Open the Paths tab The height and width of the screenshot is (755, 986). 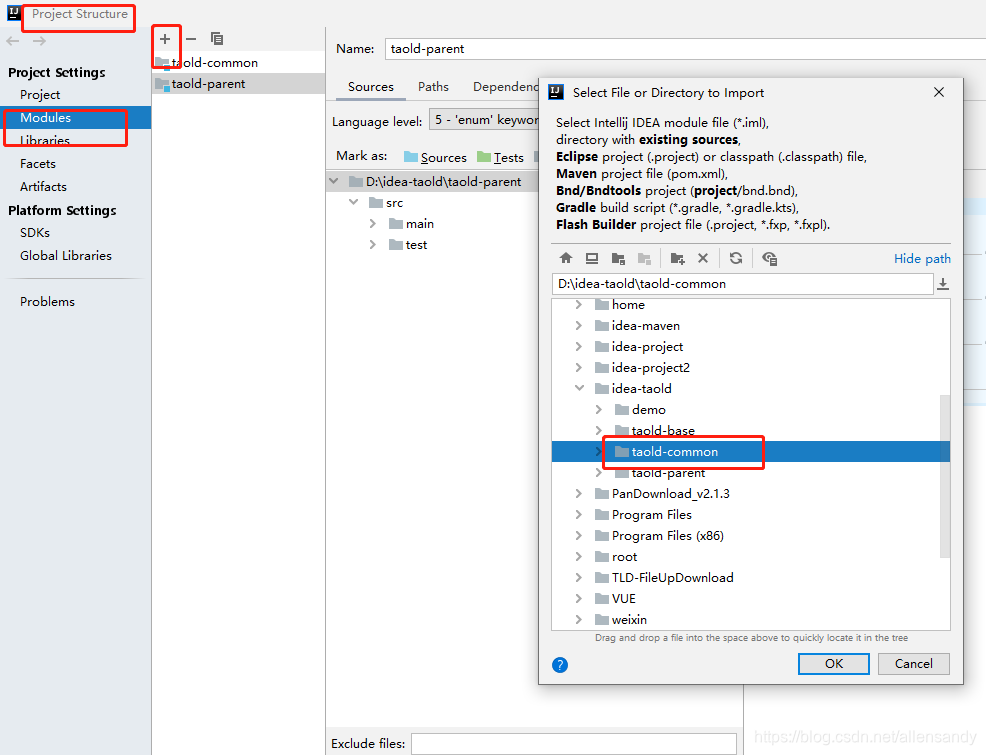433,87
